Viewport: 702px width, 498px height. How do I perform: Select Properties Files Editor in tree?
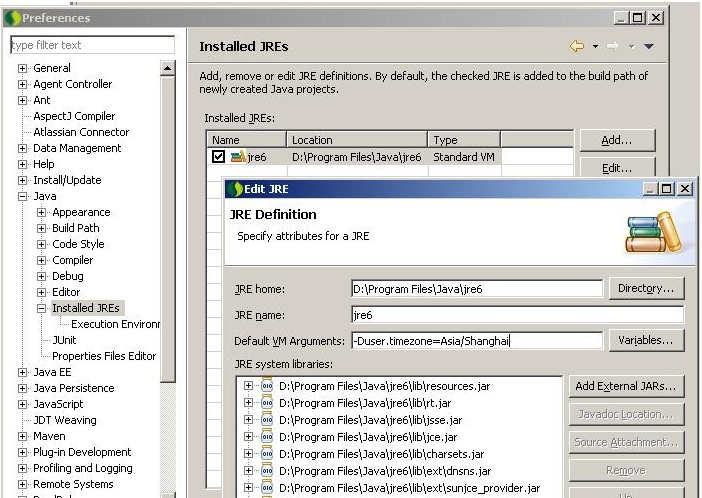pyautogui.click(x=104, y=356)
